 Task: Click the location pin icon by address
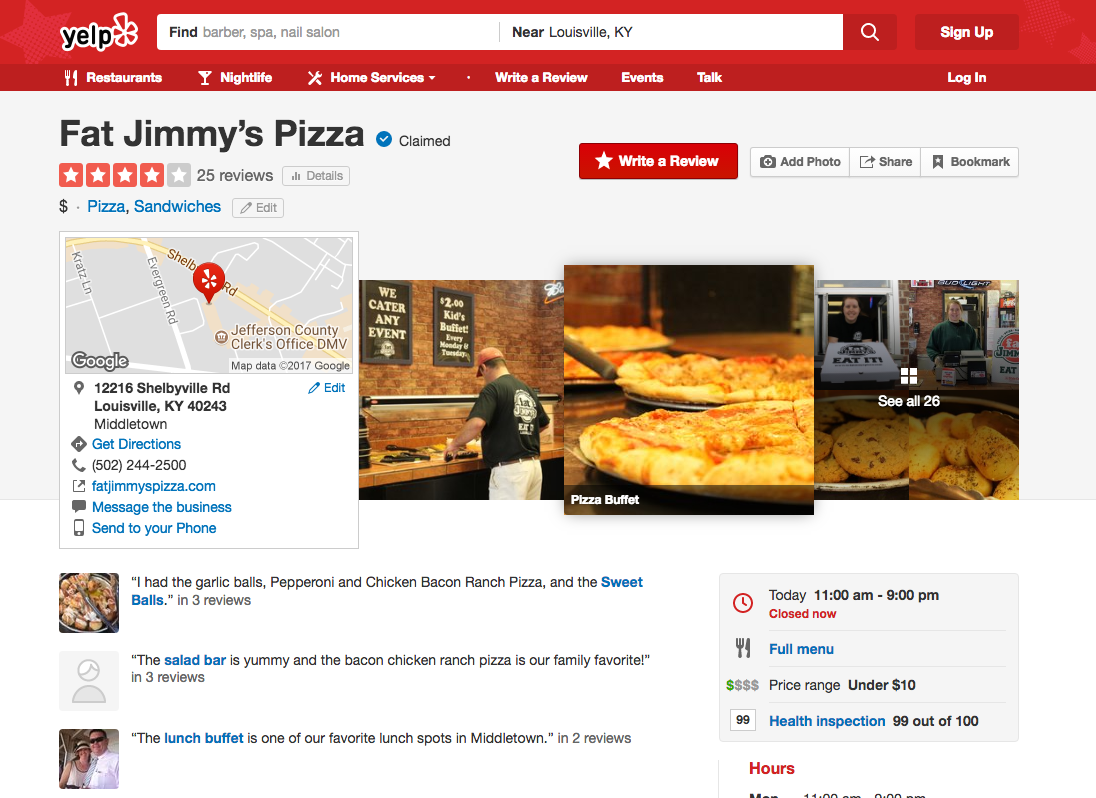click(79, 388)
